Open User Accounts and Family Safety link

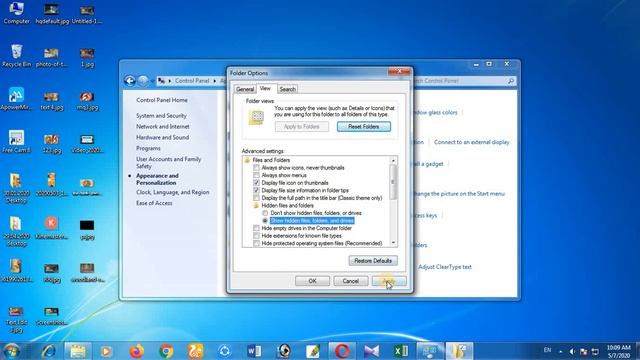pos(169,162)
